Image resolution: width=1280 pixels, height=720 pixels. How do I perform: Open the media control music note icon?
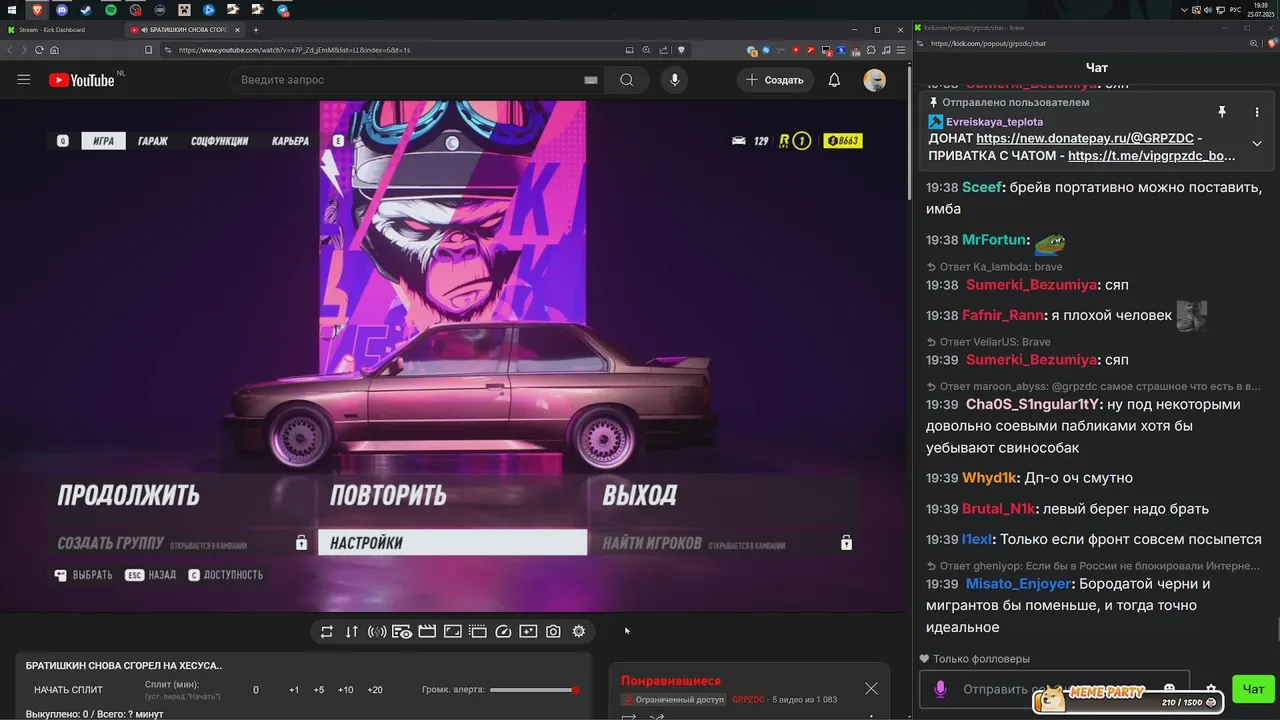[x=886, y=50]
